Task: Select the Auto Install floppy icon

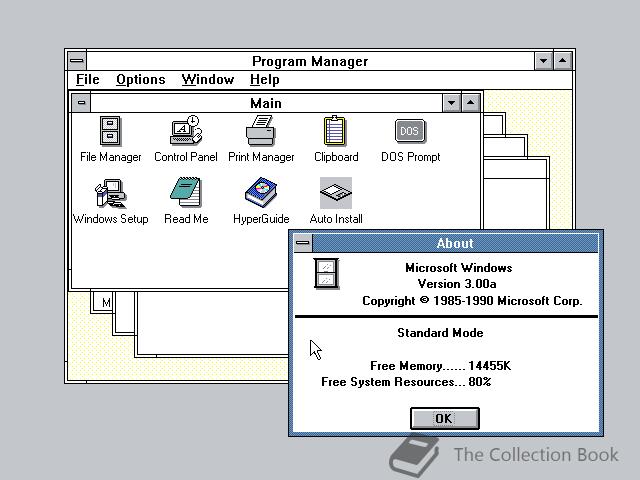Action: tap(336, 193)
